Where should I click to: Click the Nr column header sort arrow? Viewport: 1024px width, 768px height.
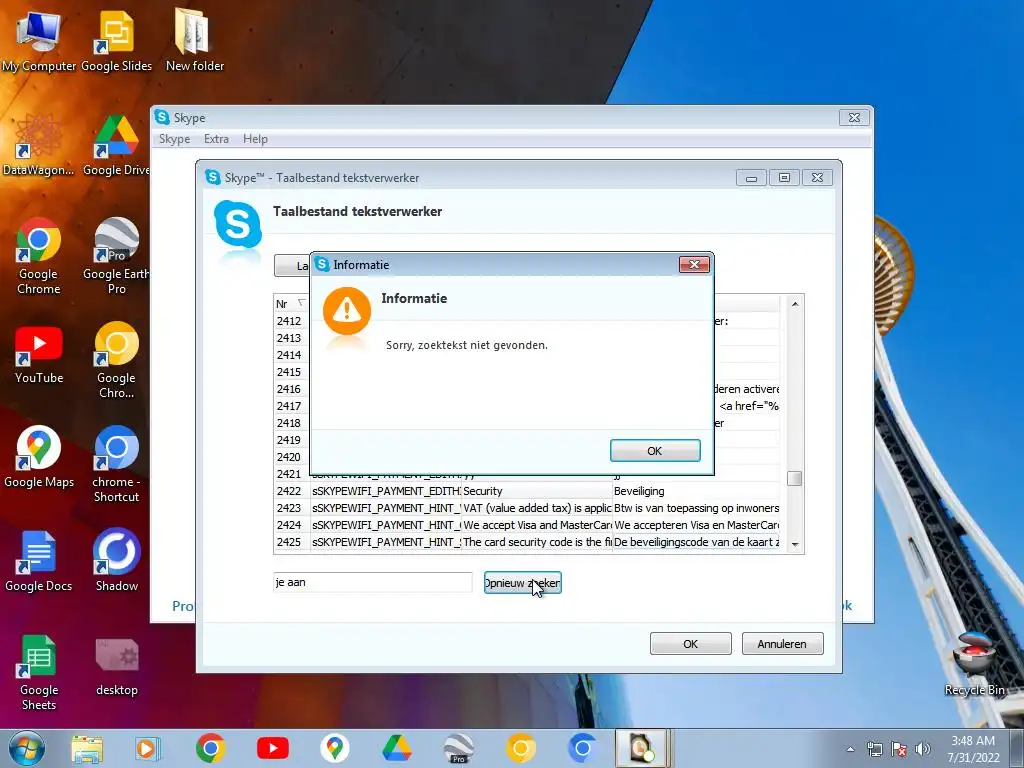point(301,303)
